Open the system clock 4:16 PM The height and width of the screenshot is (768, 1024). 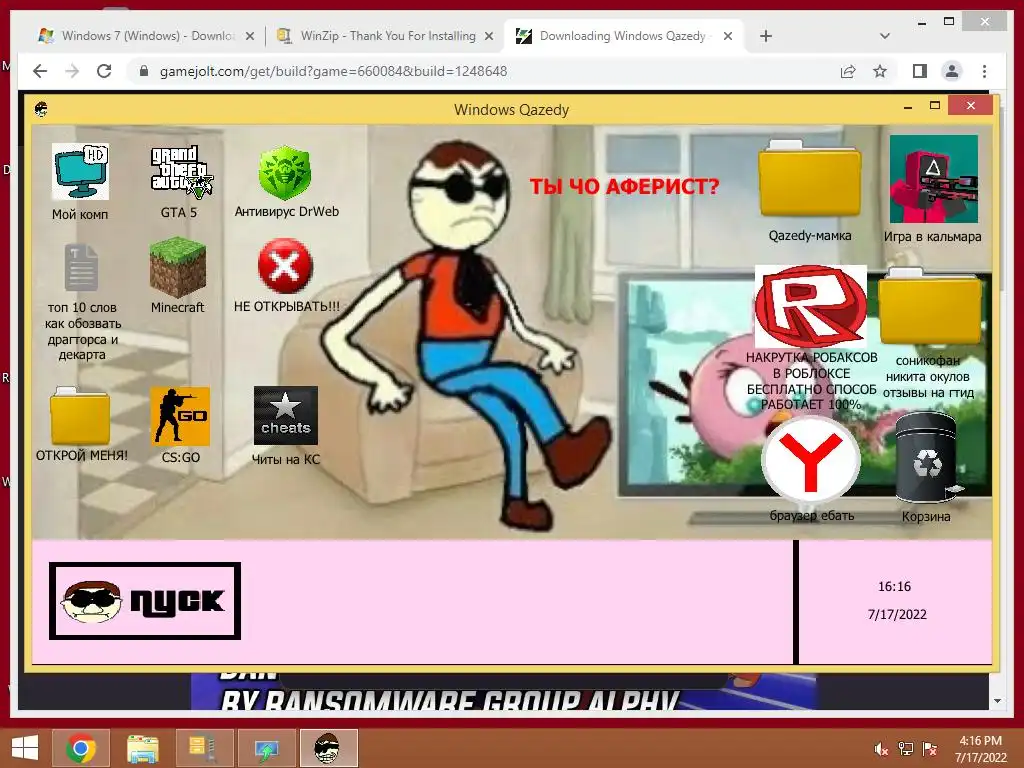tap(981, 749)
